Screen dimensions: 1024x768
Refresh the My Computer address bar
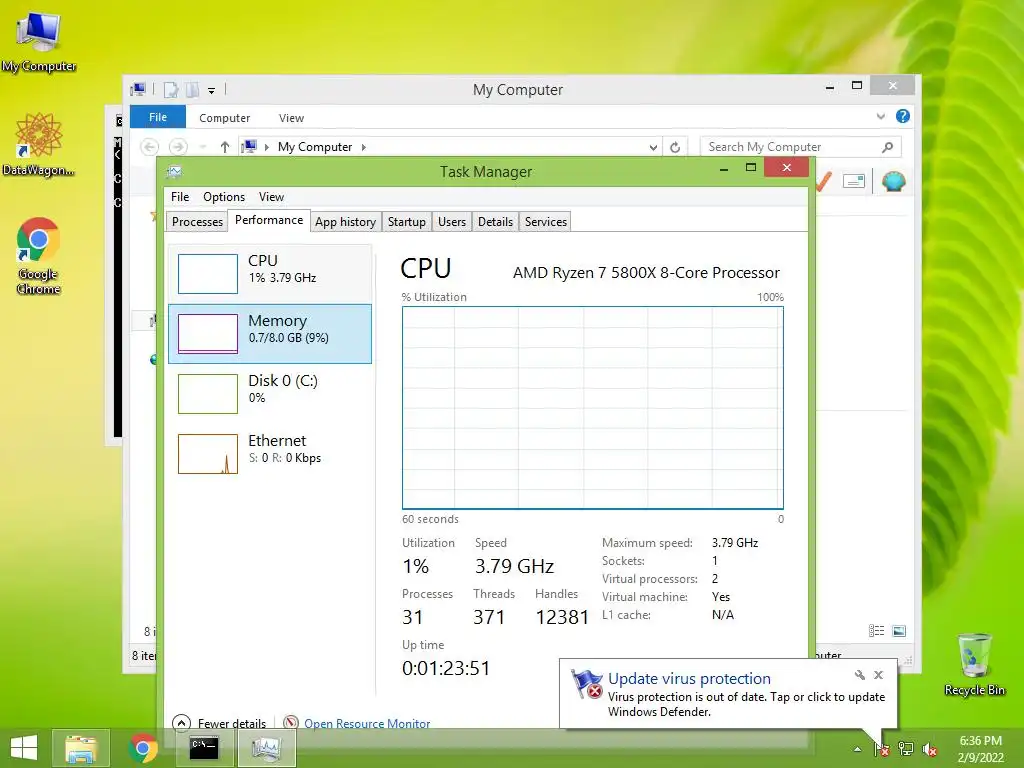pos(675,147)
